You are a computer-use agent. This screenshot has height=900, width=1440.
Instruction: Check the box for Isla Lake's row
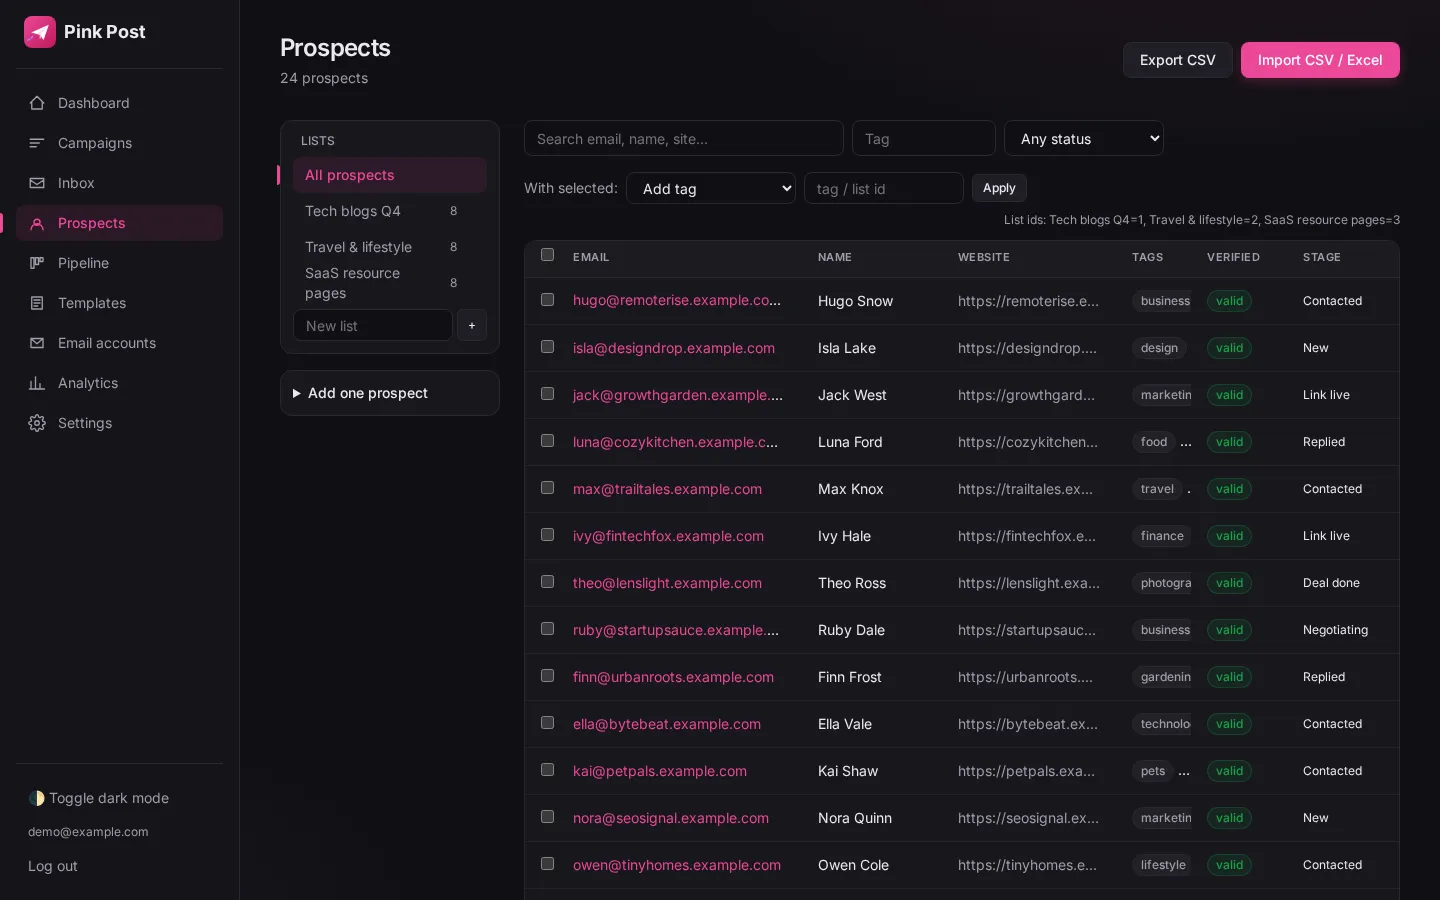tap(547, 347)
